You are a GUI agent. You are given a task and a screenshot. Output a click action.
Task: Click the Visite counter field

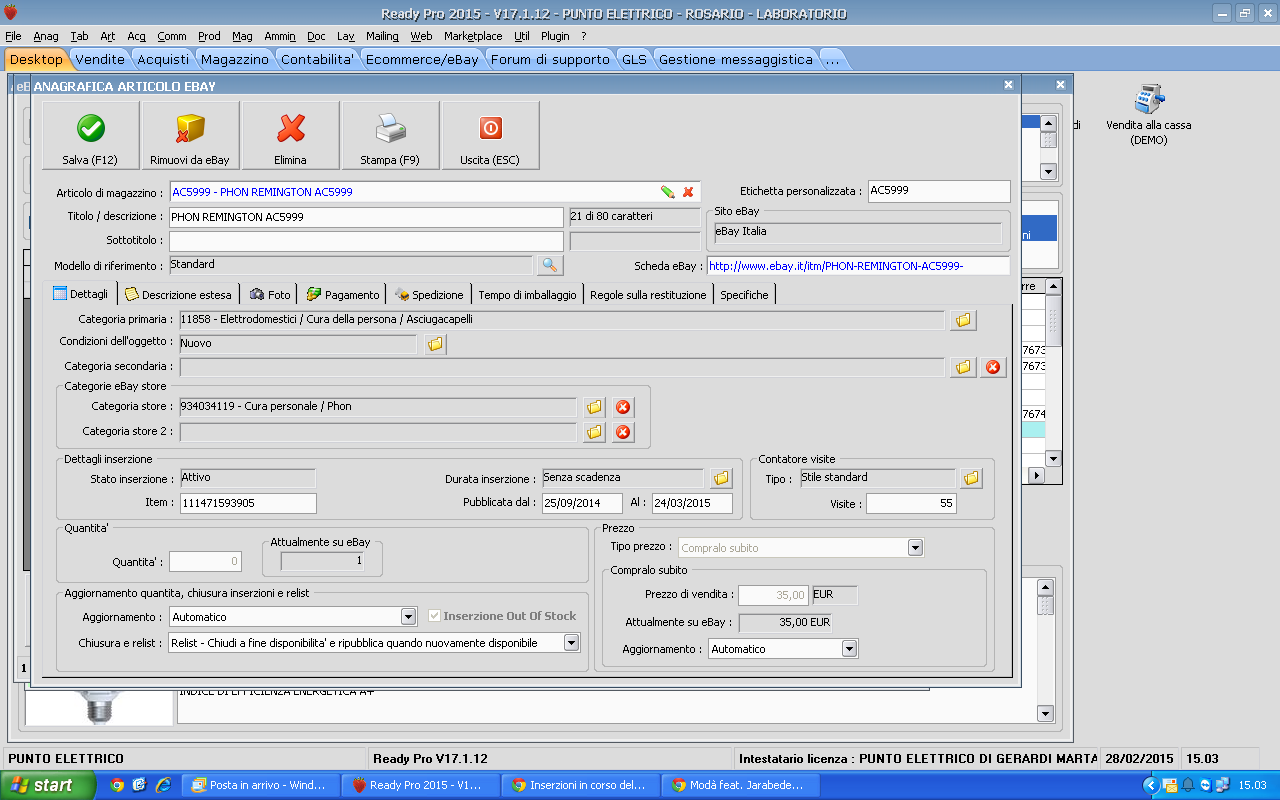(x=911, y=504)
